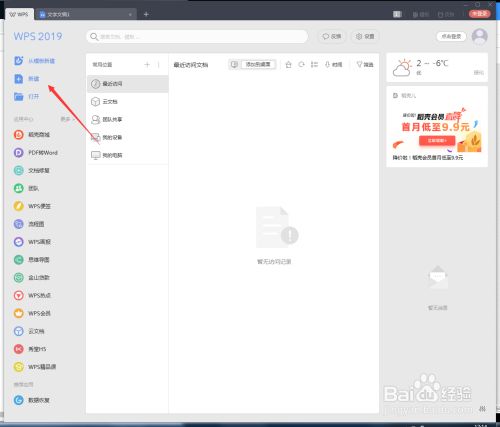Click the white panel icon in title bar
500x427 pixels.
tap(397, 14)
